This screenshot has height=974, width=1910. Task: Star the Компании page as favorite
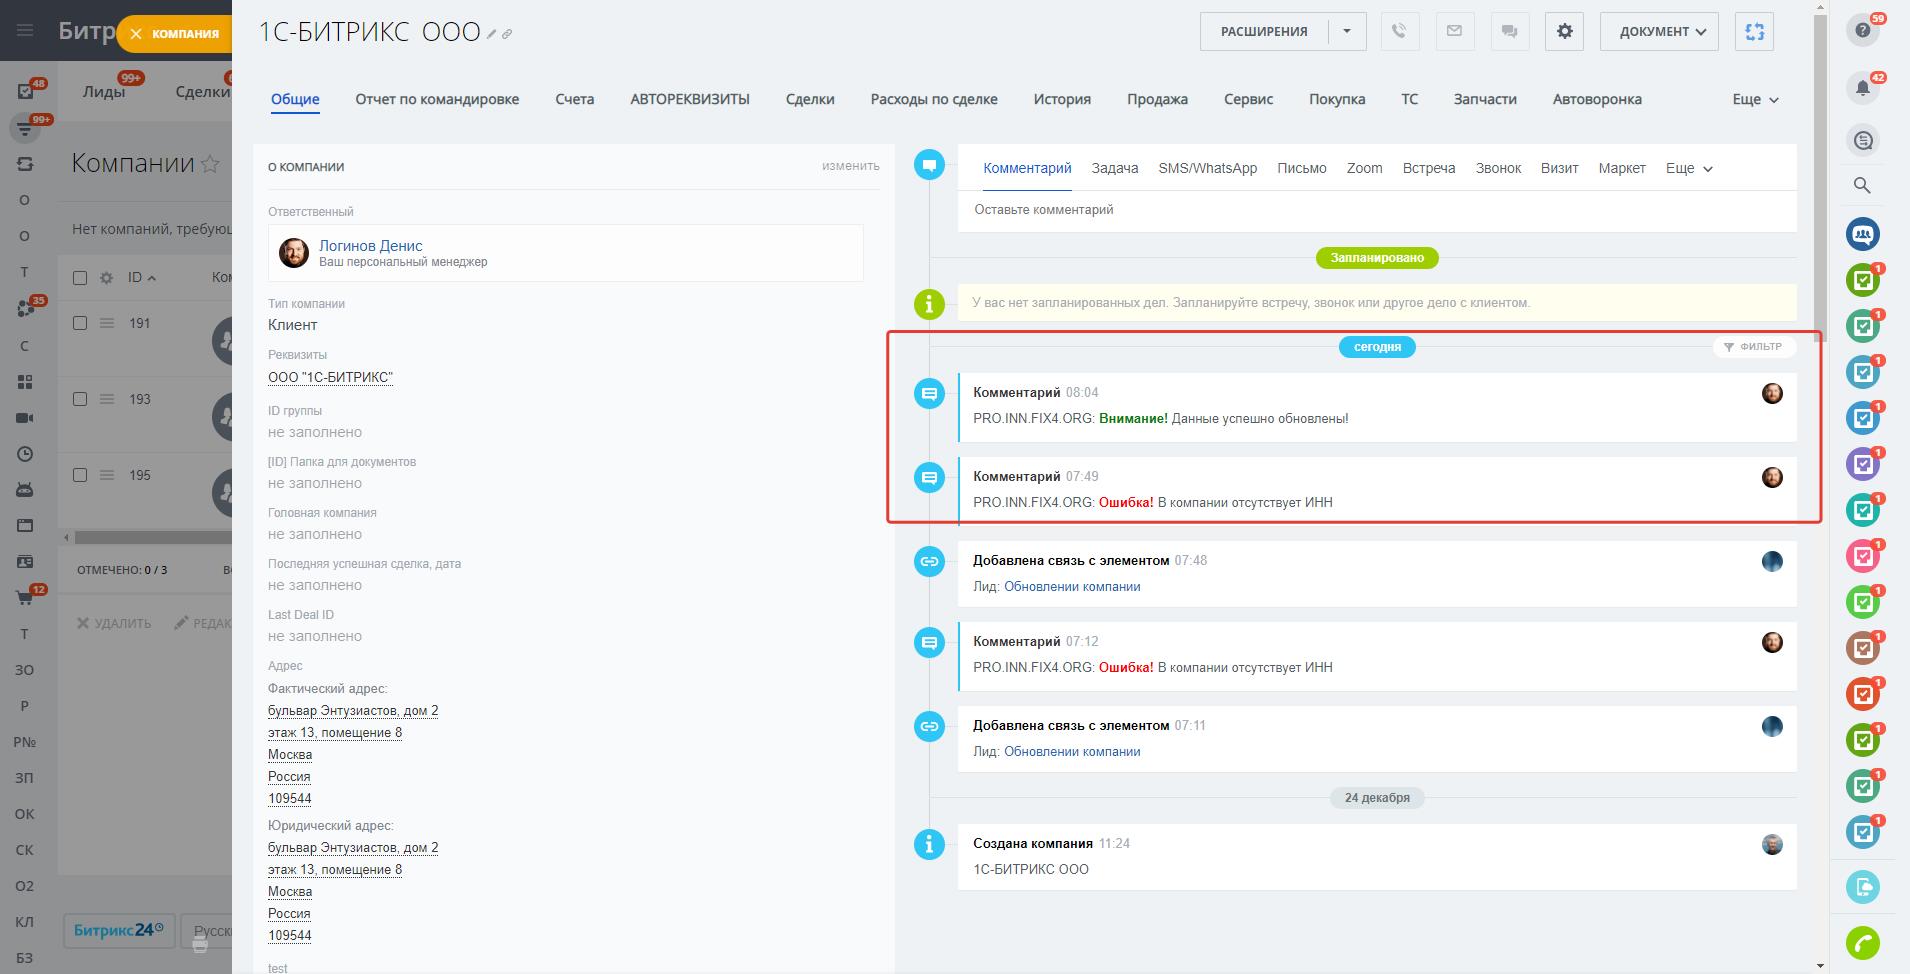click(210, 164)
